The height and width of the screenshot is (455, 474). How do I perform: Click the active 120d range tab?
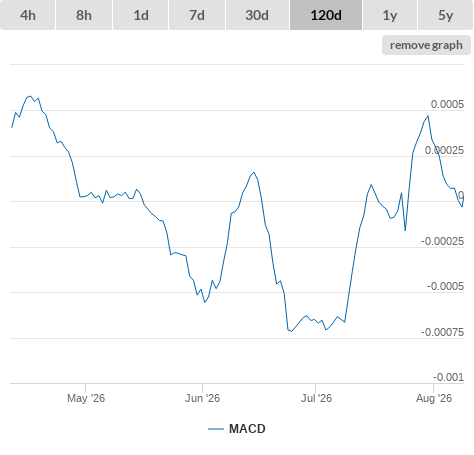pos(326,15)
